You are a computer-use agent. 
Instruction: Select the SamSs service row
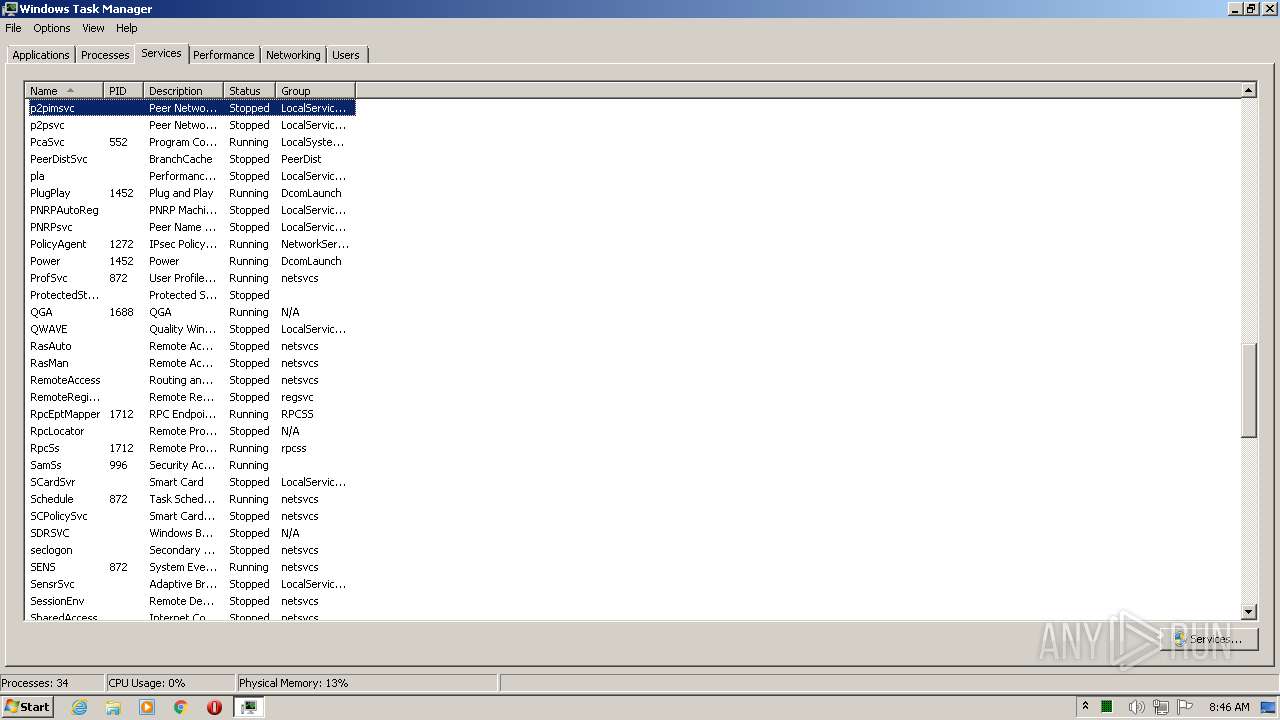click(190, 465)
